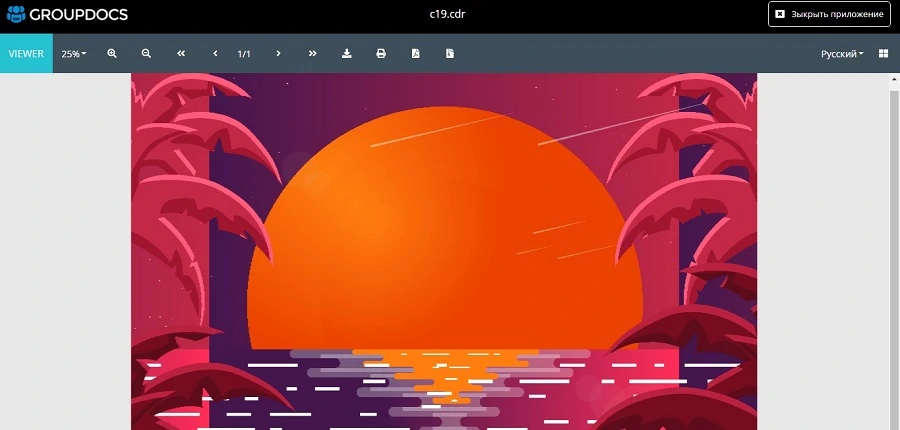Viewport: 900px width, 430px height.
Task: Download document as PDF
Action: click(416, 53)
